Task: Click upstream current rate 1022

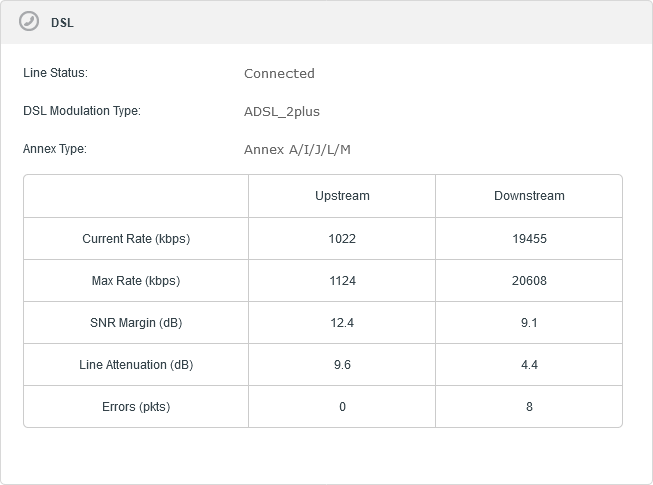Action: pos(342,239)
